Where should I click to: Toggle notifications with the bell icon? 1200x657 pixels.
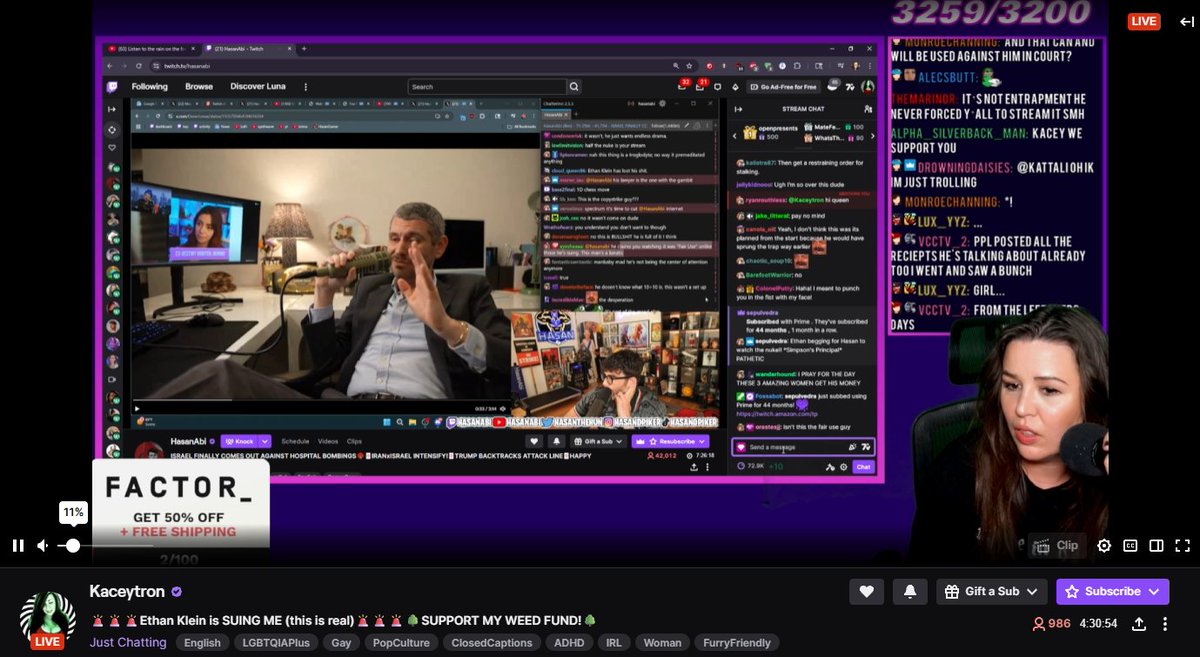coord(909,591)
